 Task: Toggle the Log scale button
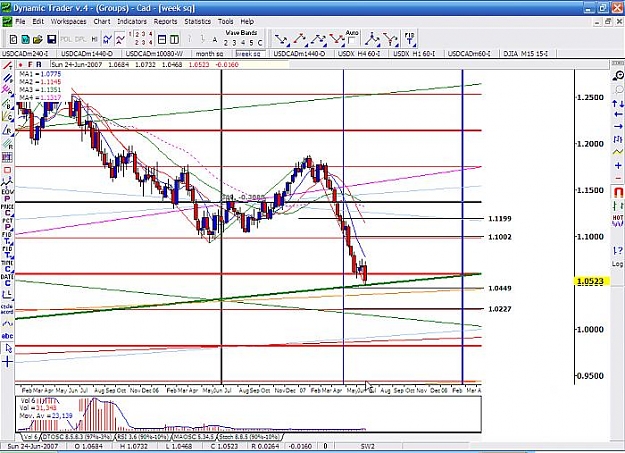617,264
